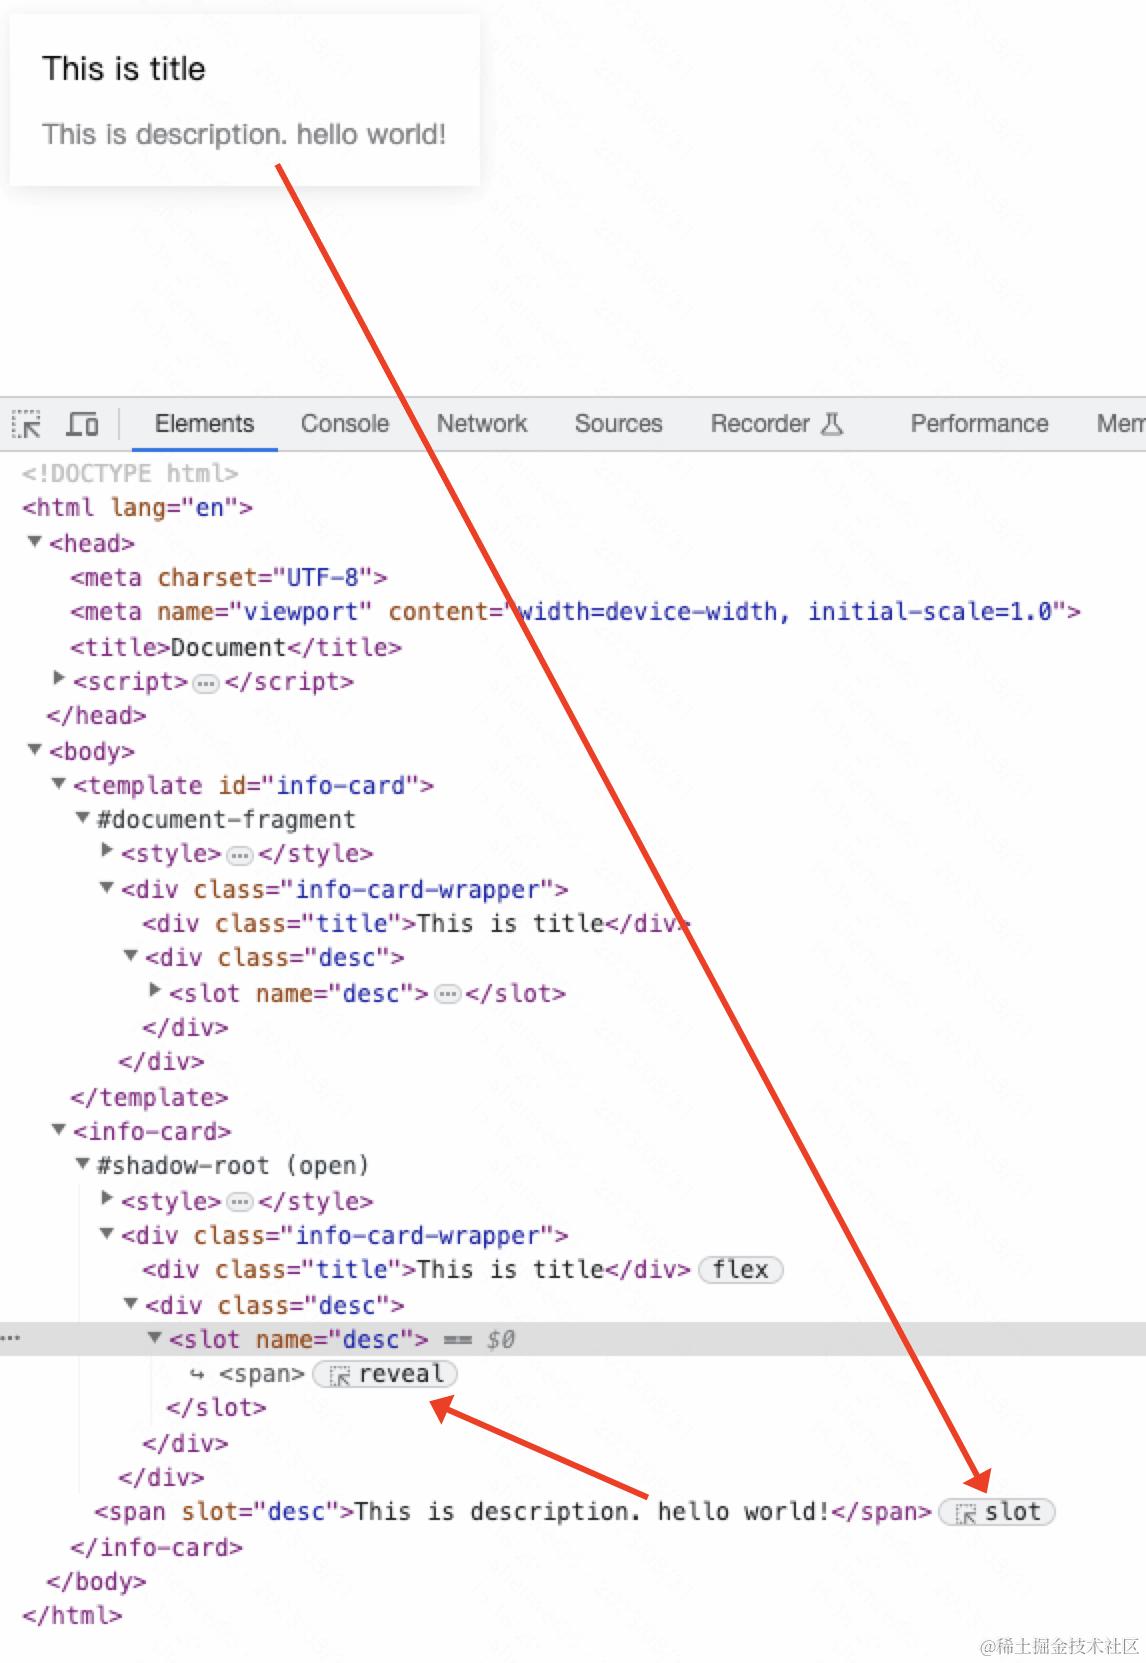Image resolution: width=1146 pixels, height=1663 pixels.
Task: Expand ellipsis in template slot tag
Action: tap(448, 995)
